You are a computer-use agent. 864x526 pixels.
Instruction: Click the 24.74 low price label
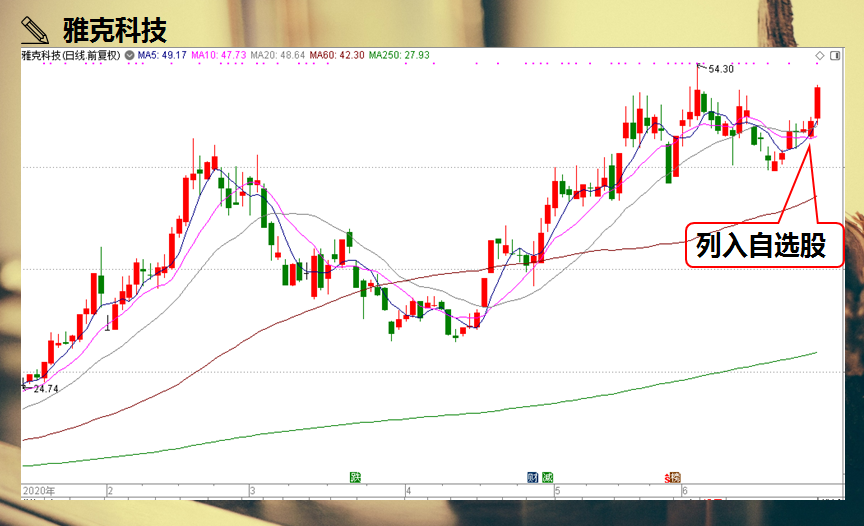click(x=46, y=389)
